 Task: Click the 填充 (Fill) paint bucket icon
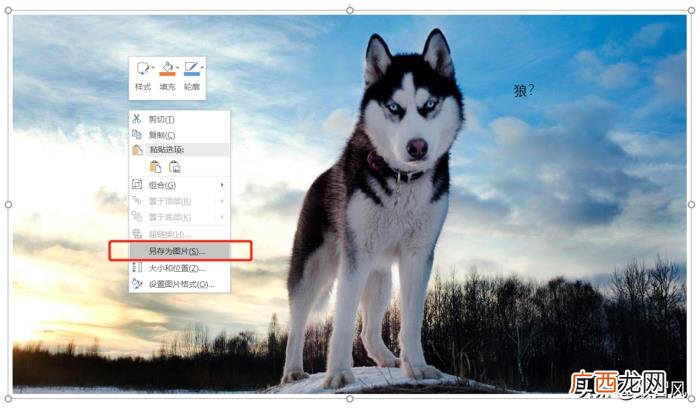tap(167, 68)
